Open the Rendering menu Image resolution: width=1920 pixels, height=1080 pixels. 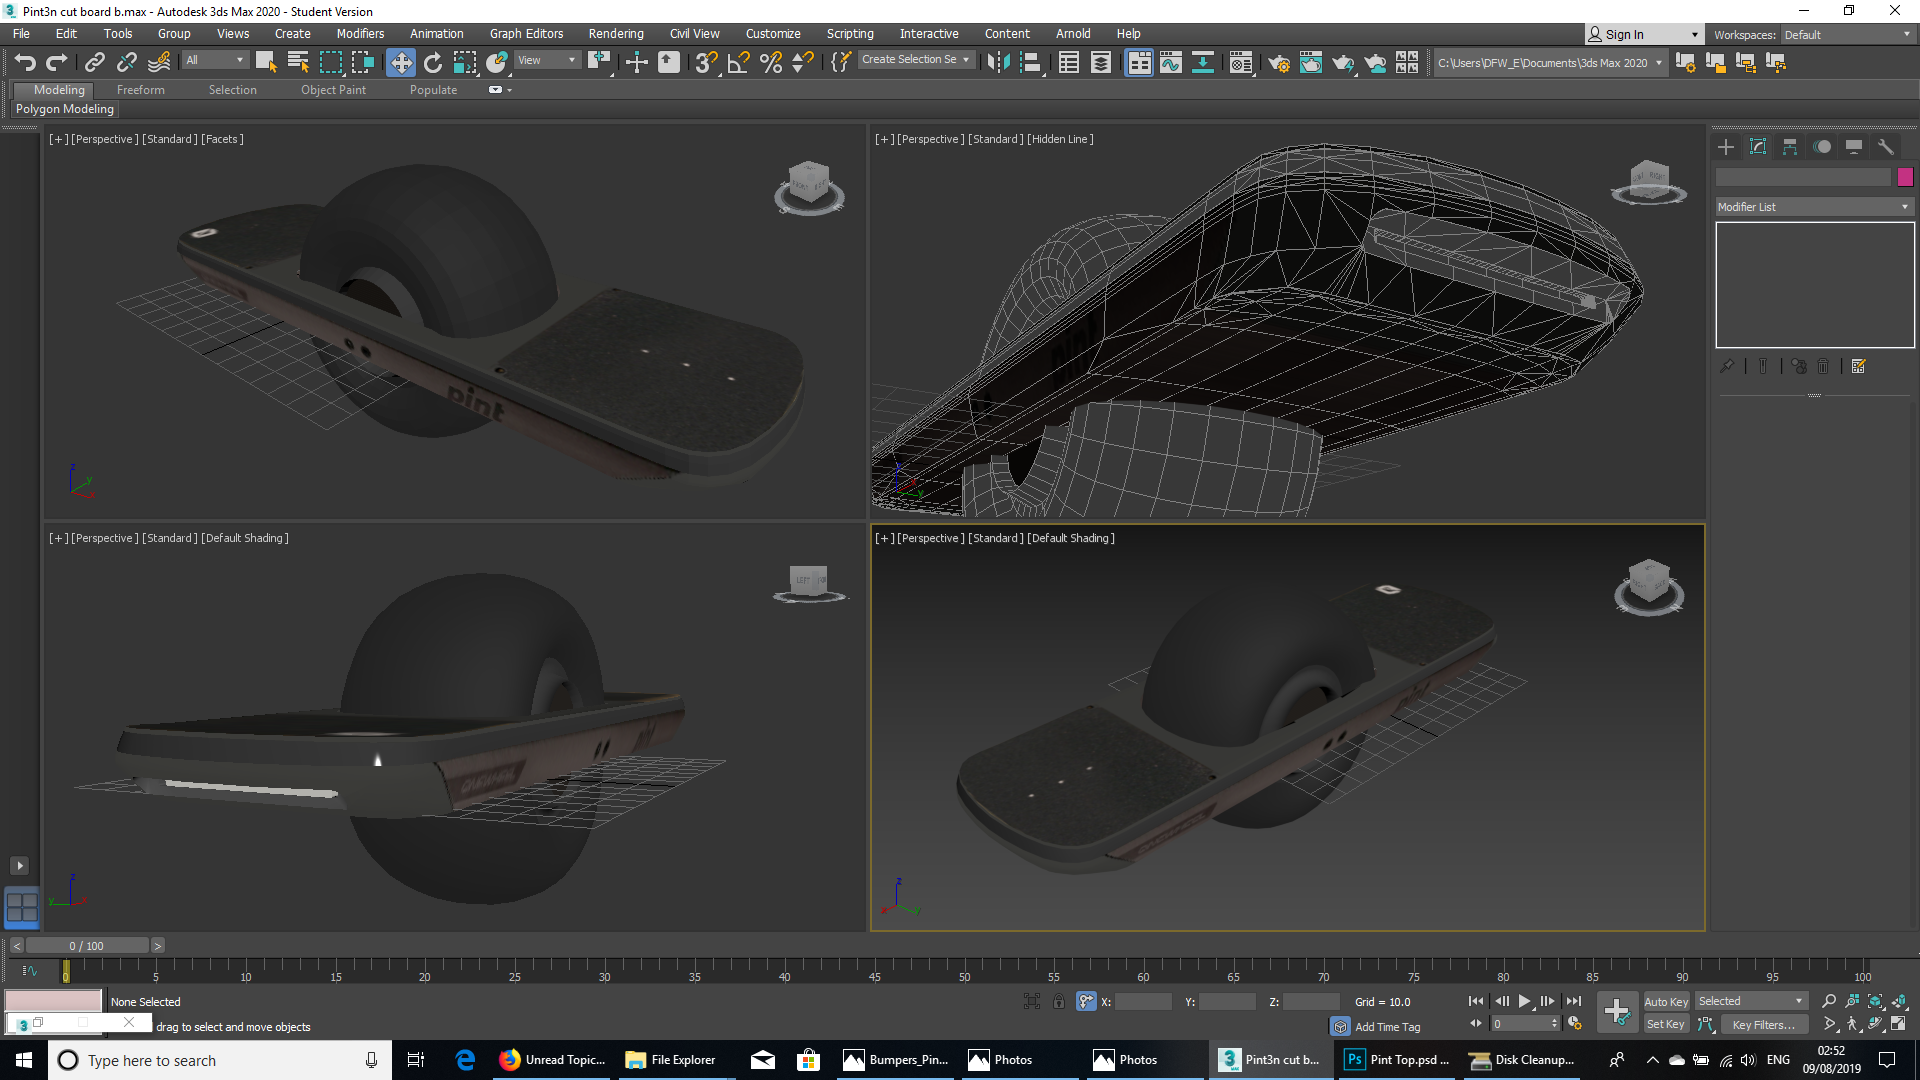tap(615, 34)
